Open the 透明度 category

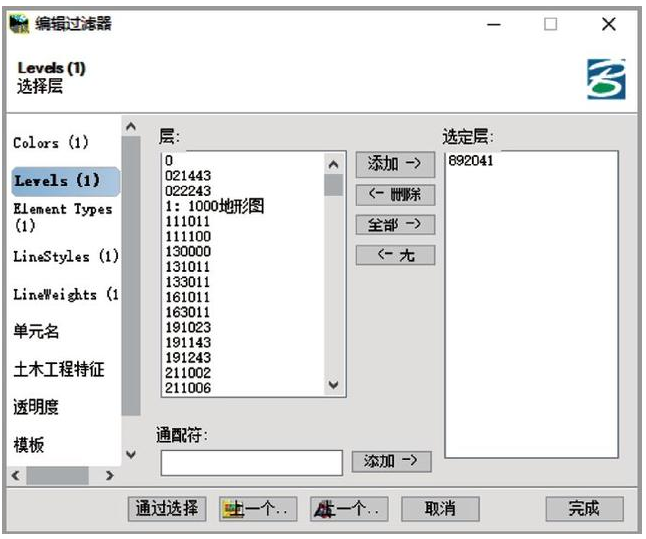point(36,407)
